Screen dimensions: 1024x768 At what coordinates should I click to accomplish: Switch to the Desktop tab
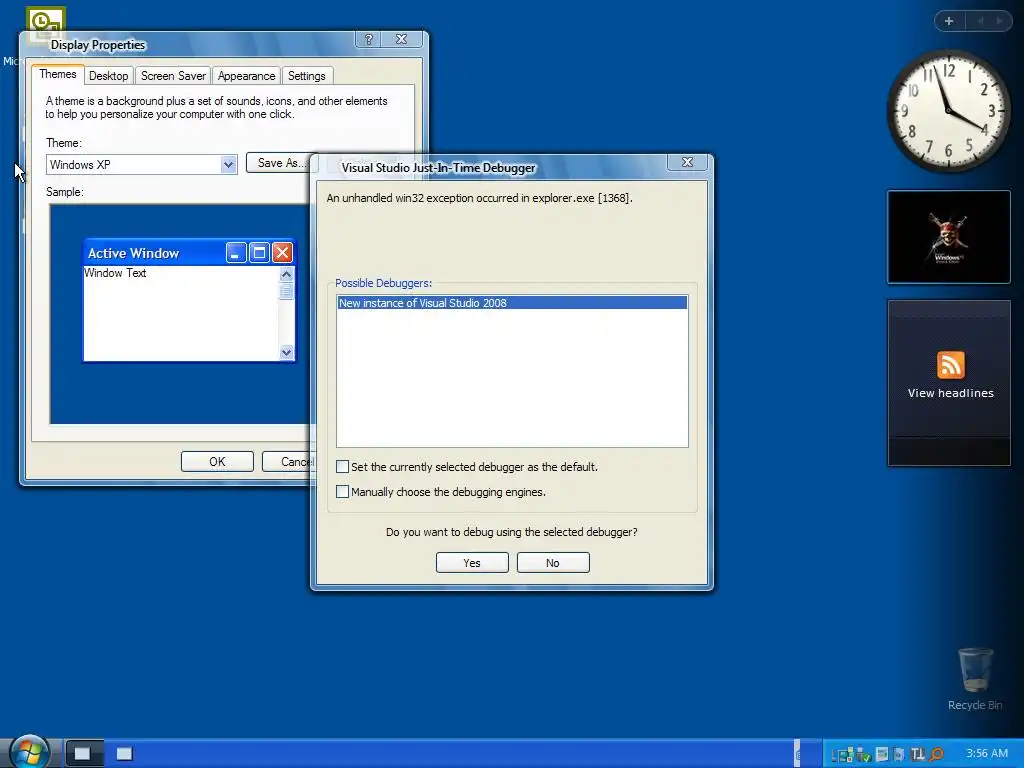[x=108, y=76]
